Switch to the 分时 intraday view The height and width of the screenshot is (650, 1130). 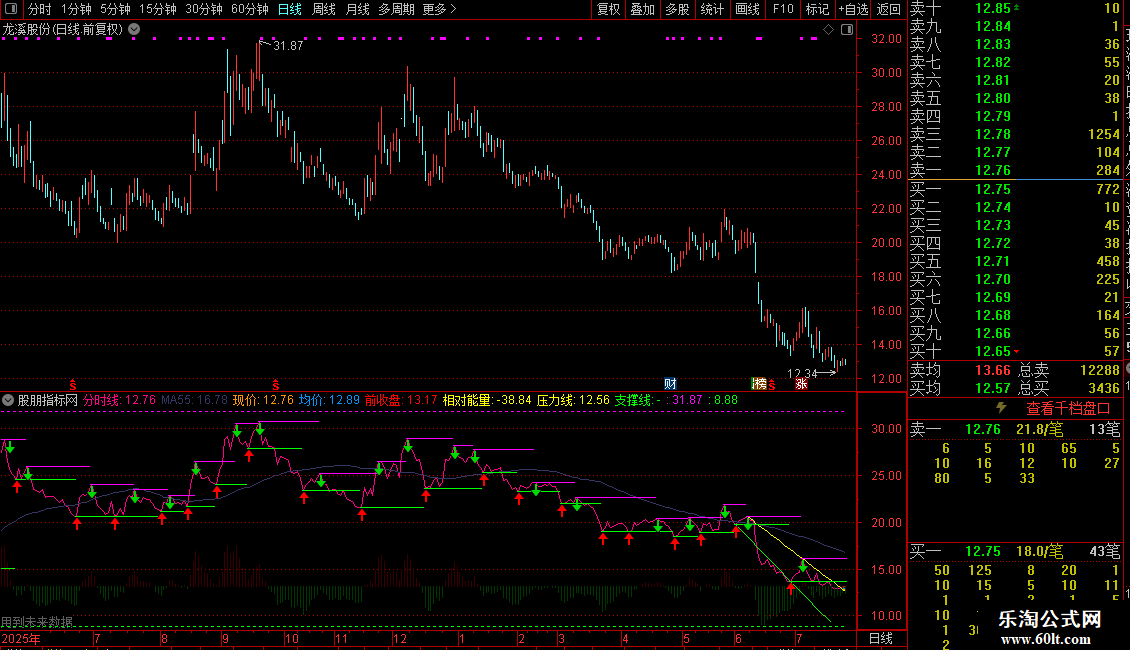coord(40,9)
